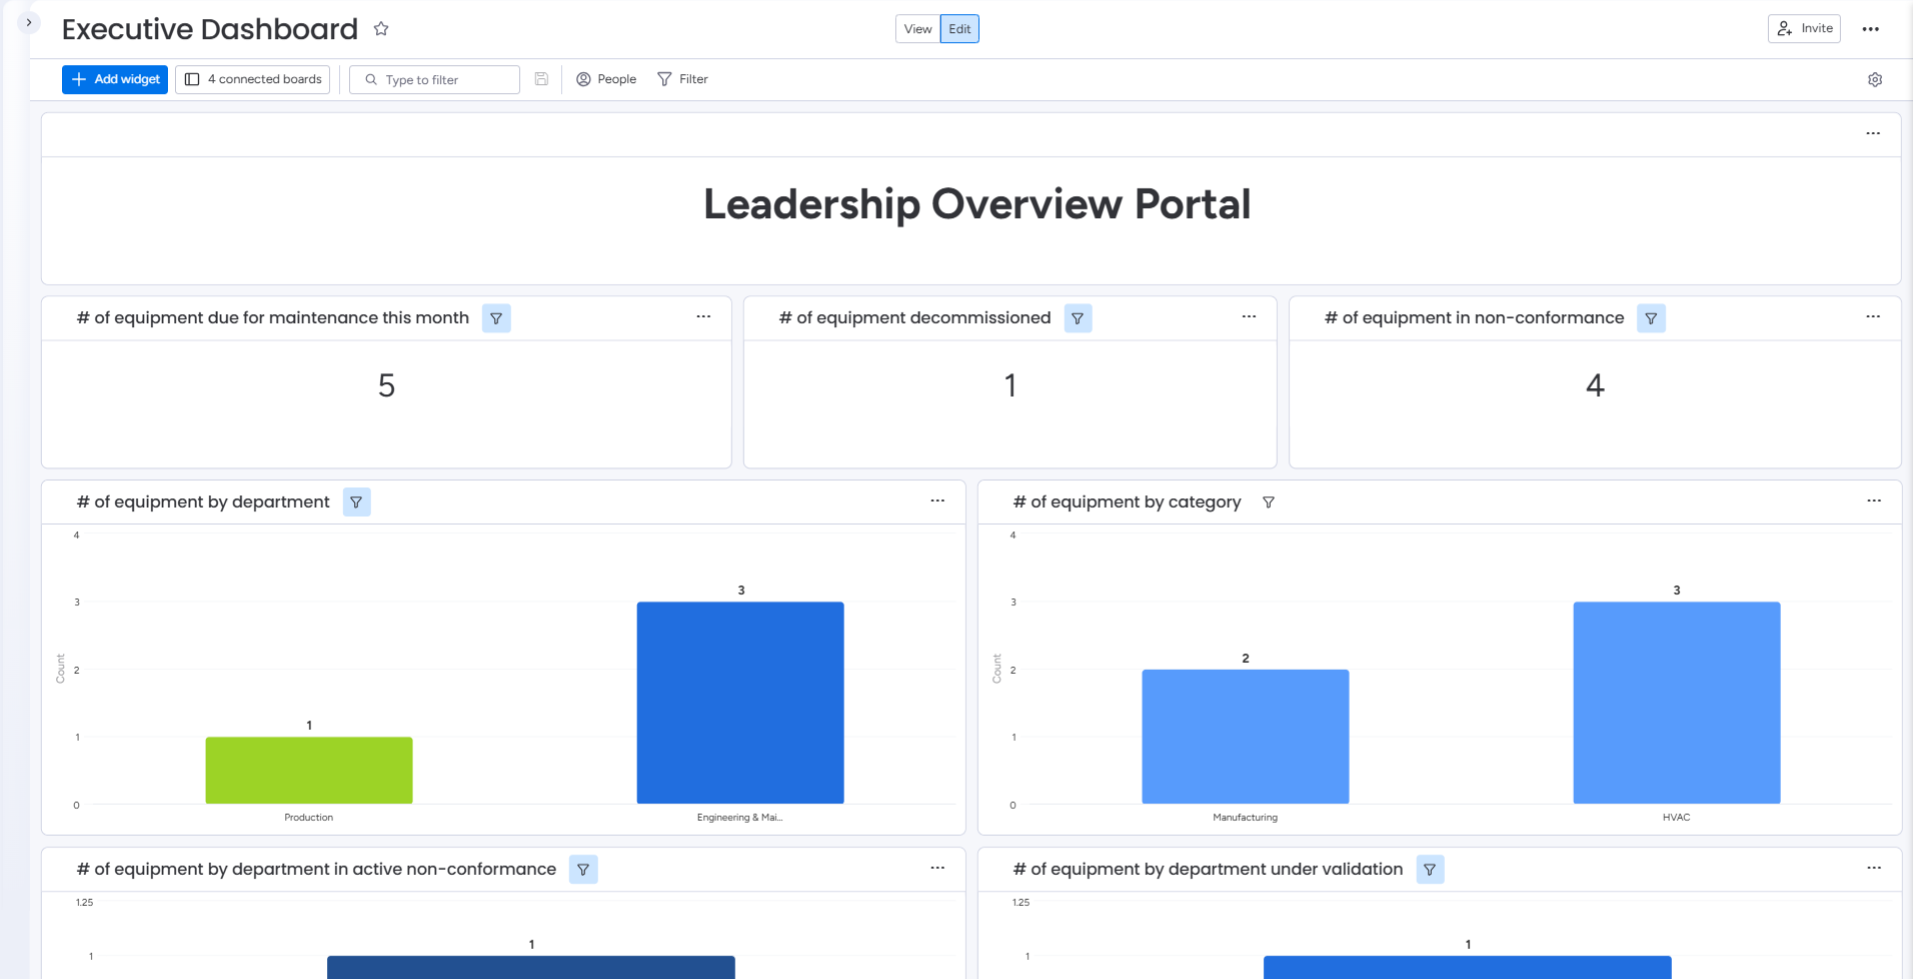The image size is (1920, 979).
Task: Click the Manufacturing bar in category chart
Action: (1245, 736)
